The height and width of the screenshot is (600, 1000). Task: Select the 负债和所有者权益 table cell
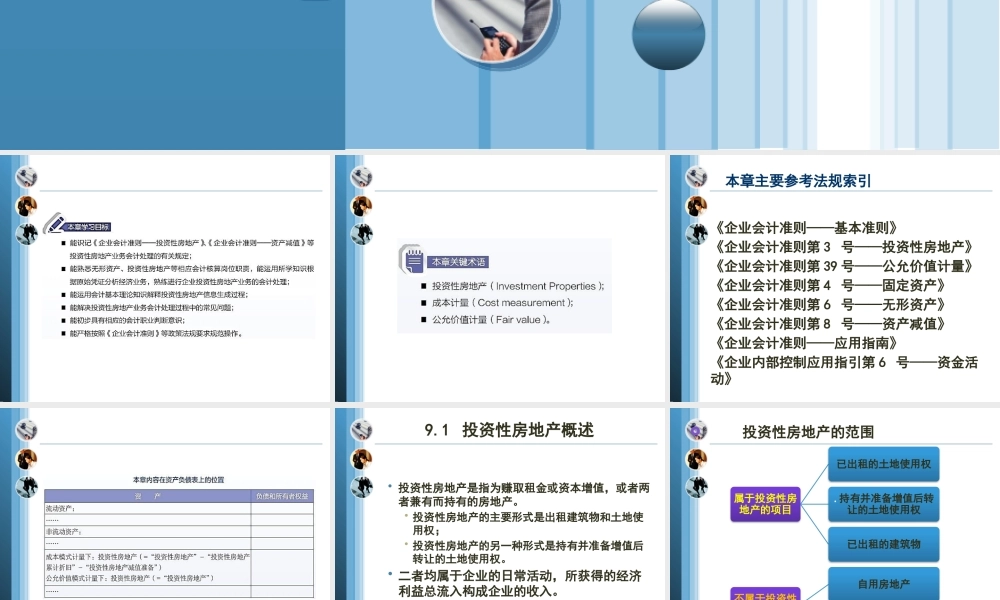coord(282,493)
